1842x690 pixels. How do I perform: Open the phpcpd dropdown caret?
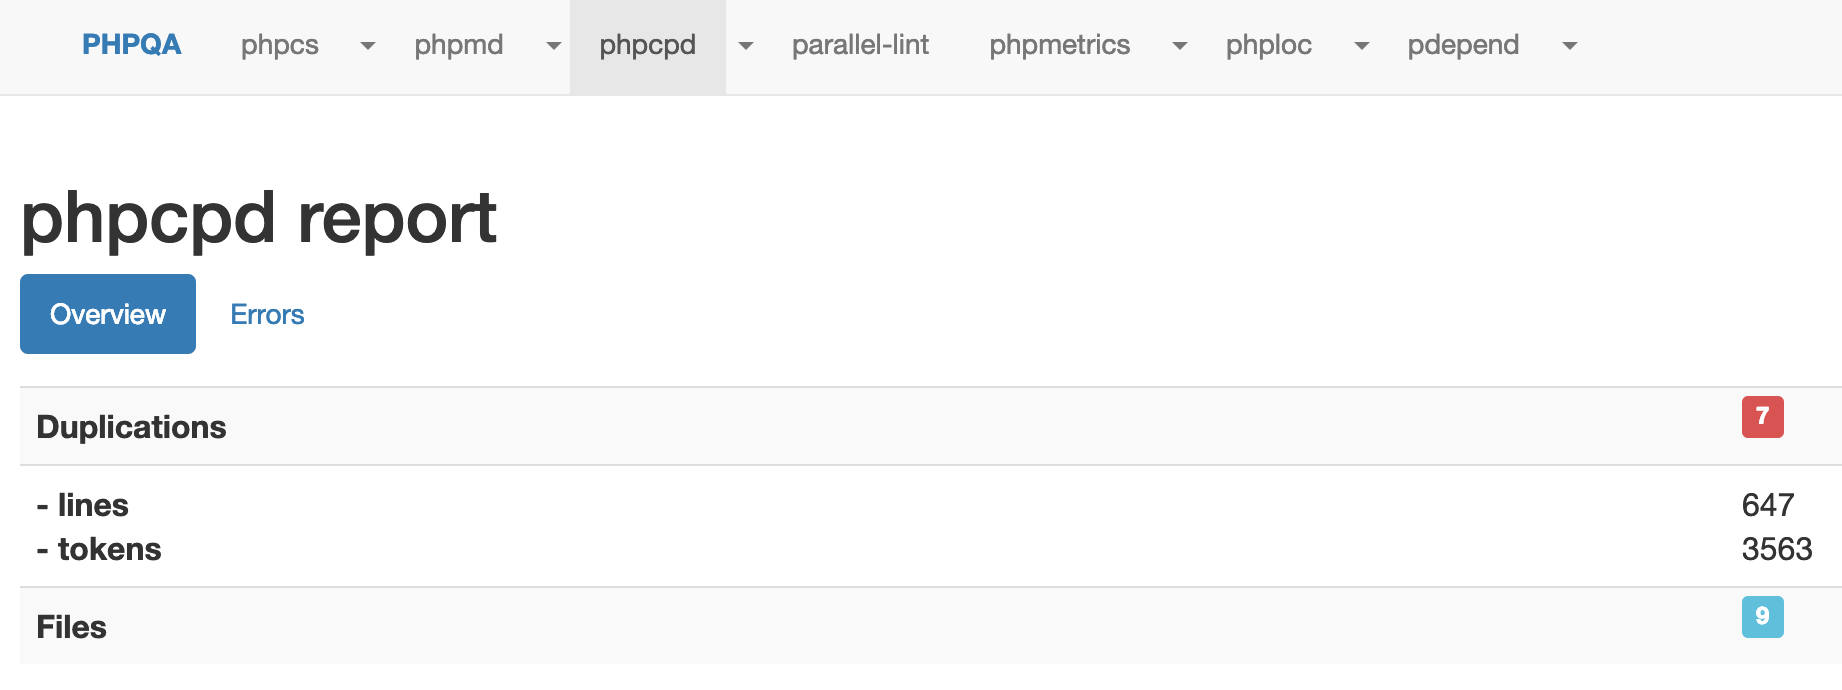point(745,46)
